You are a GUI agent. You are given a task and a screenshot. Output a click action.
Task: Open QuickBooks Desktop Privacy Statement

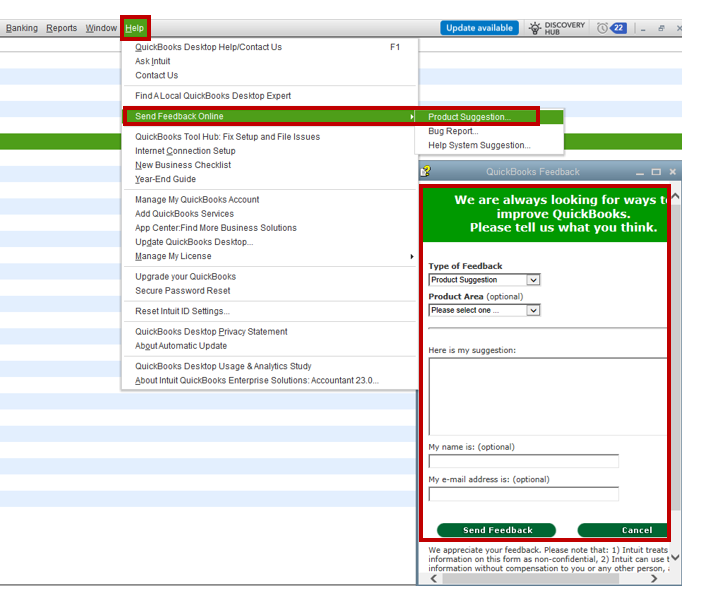click(270, 332)
